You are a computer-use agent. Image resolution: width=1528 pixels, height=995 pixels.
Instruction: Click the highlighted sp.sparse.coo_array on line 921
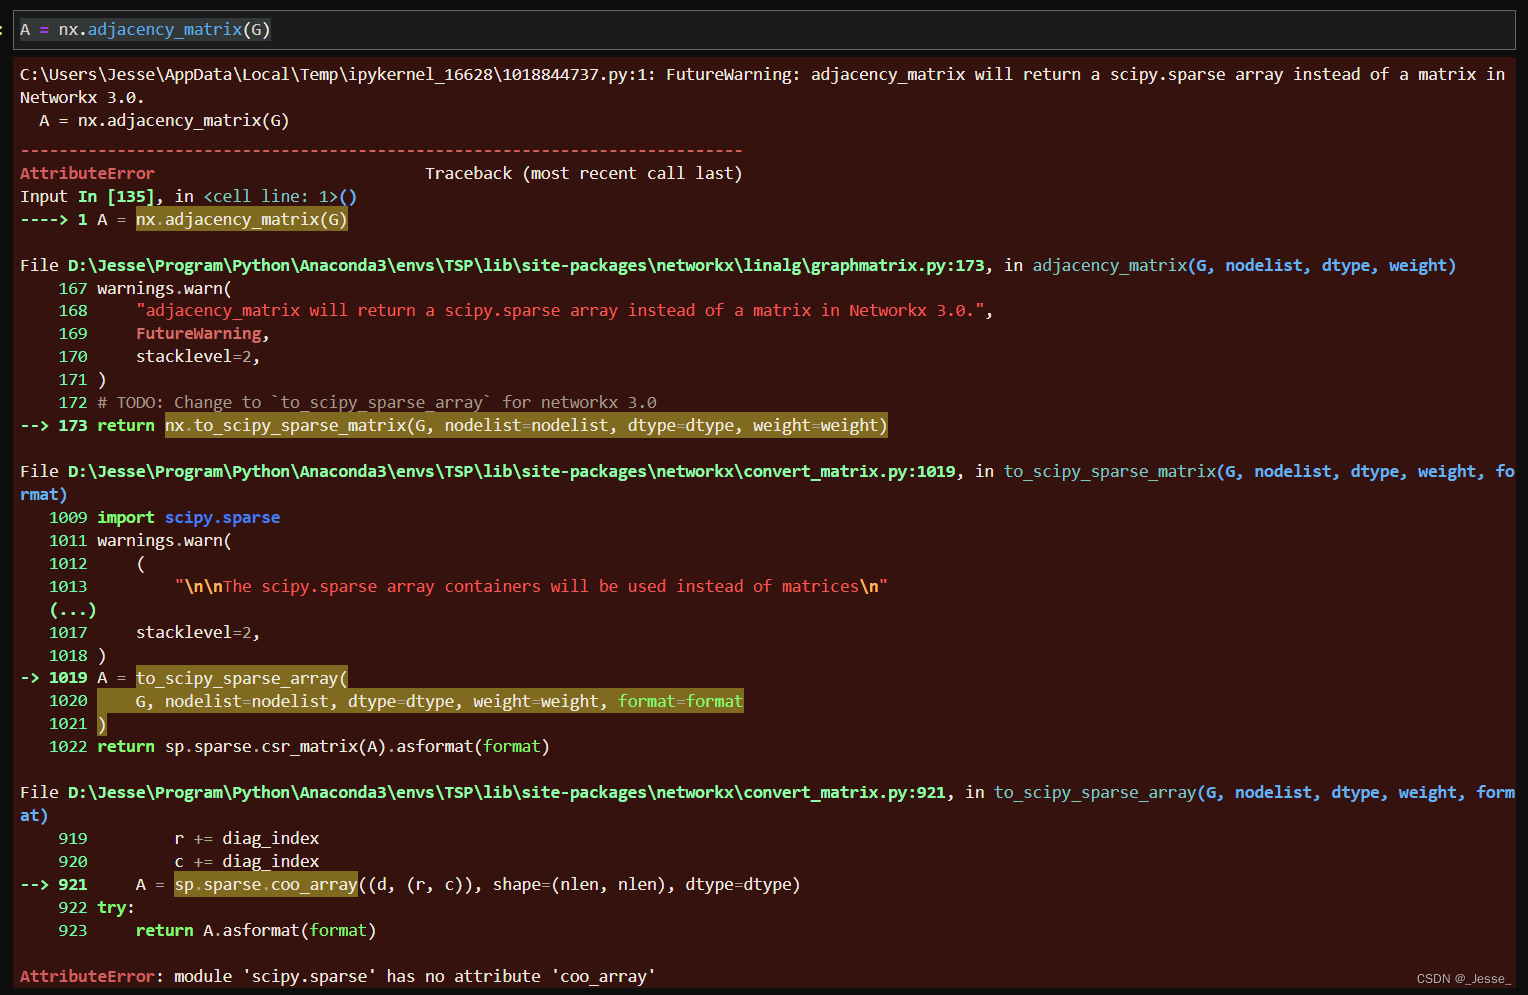coord(265,884)
